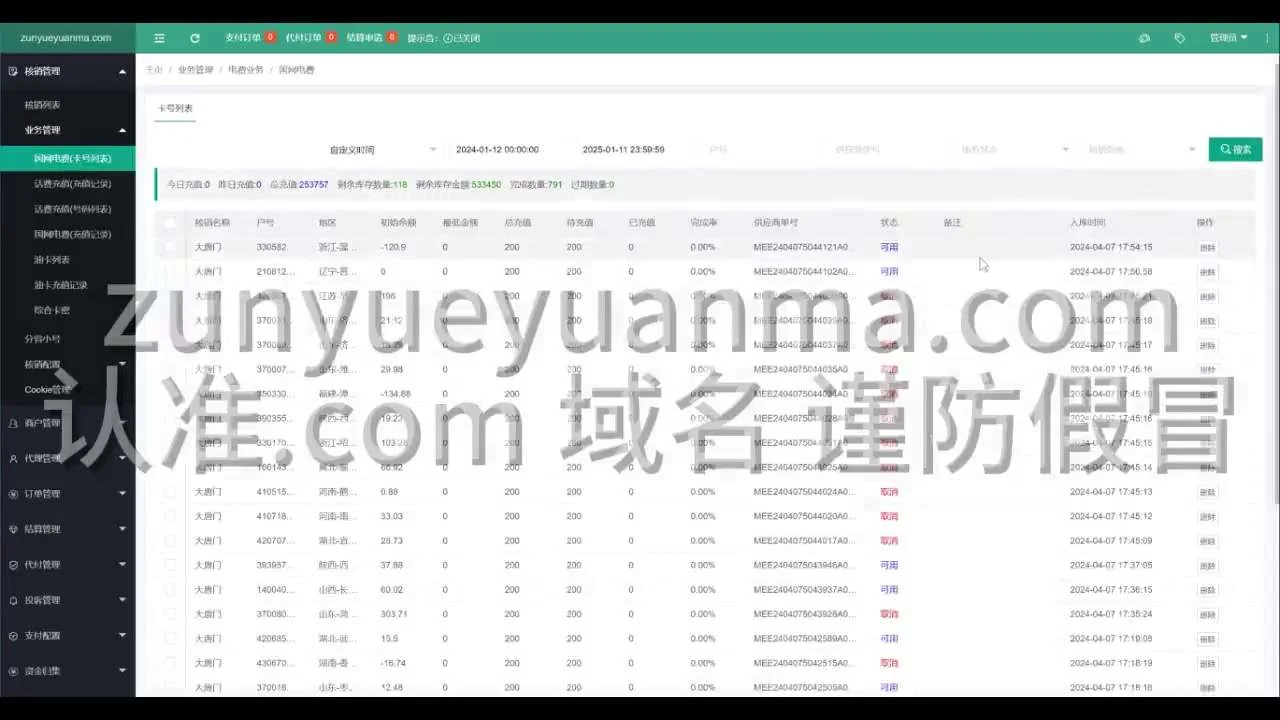Click the sidebar collapse hamburger icon
The height and width of the screenshot is (720, 1280).
(x=159, y=38)
